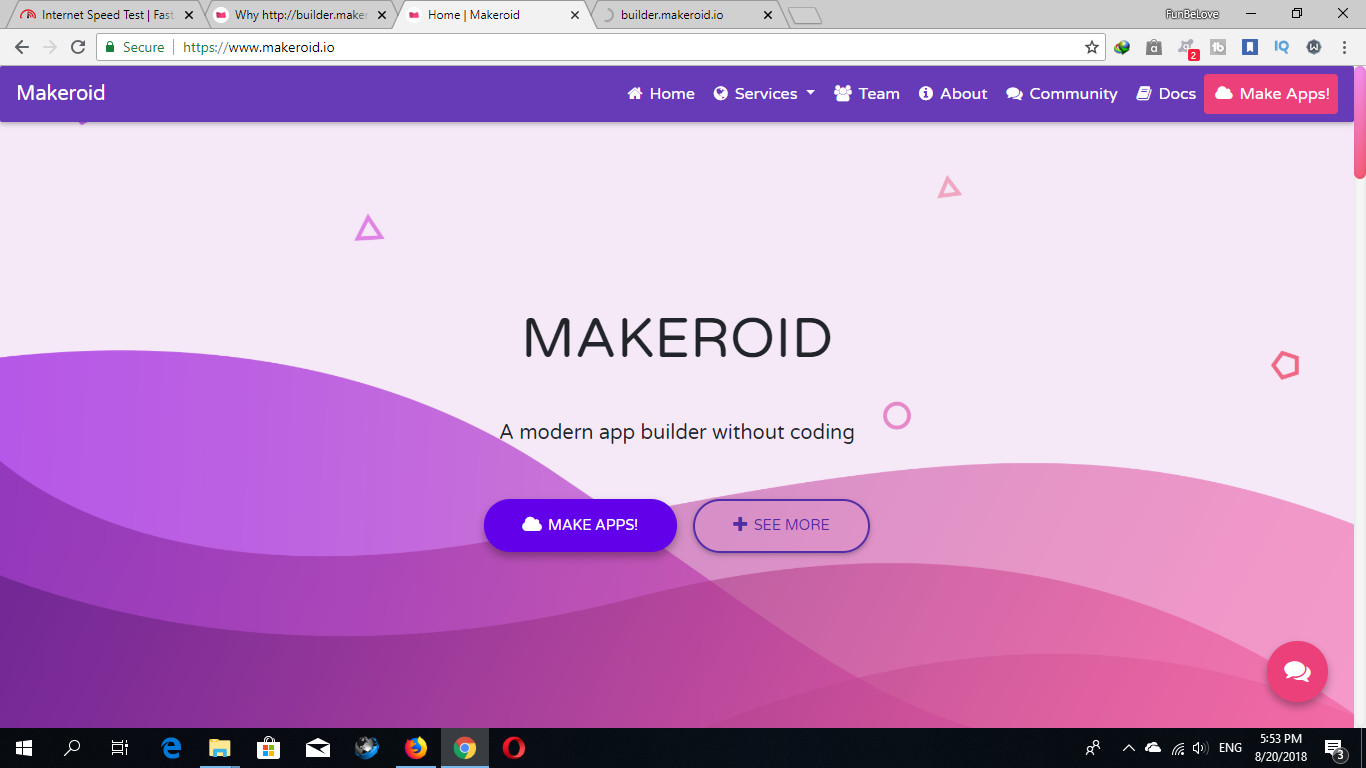Open the Firefox taskbar icon

[416, 748]
